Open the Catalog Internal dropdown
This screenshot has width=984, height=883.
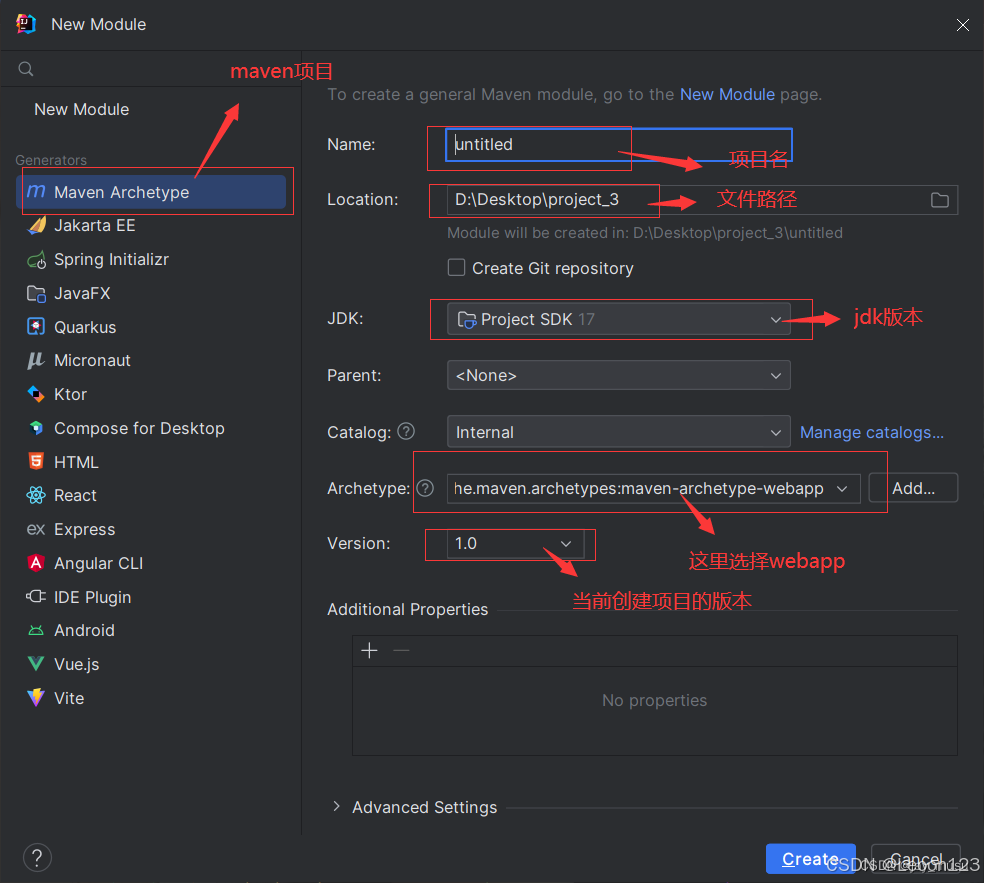pos(618,432)
